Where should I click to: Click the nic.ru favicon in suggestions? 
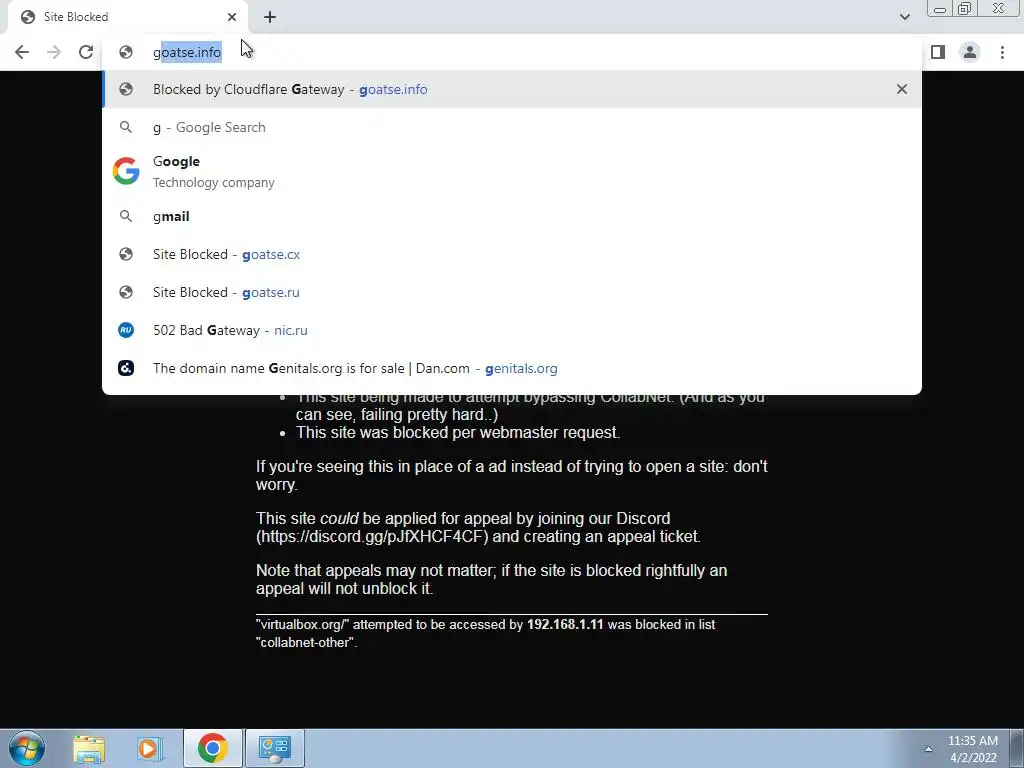[126, 330]
